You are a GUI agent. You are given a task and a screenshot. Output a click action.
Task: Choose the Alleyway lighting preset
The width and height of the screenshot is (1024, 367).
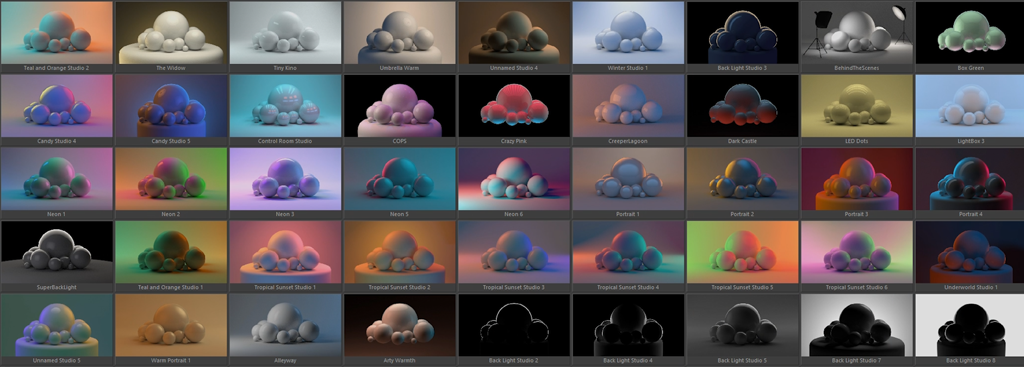pos(285,325)
